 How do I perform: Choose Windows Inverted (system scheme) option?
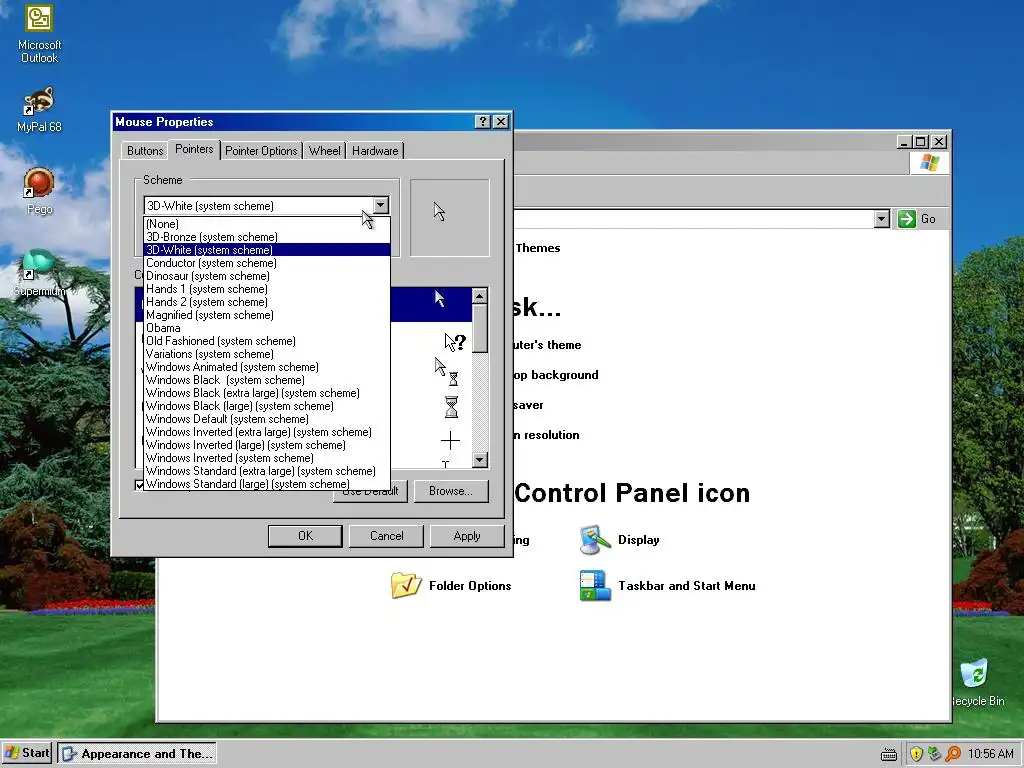click(266, 458)
